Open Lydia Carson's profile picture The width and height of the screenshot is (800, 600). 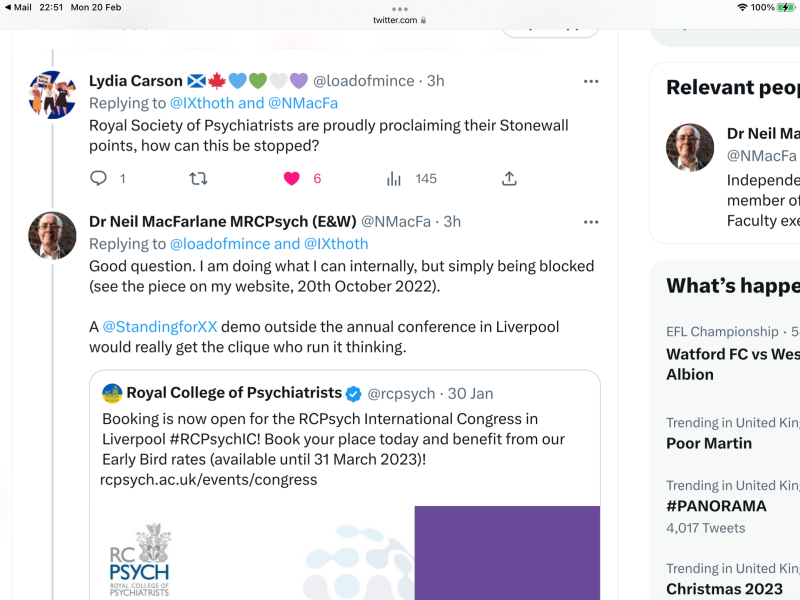click(52, 95)
